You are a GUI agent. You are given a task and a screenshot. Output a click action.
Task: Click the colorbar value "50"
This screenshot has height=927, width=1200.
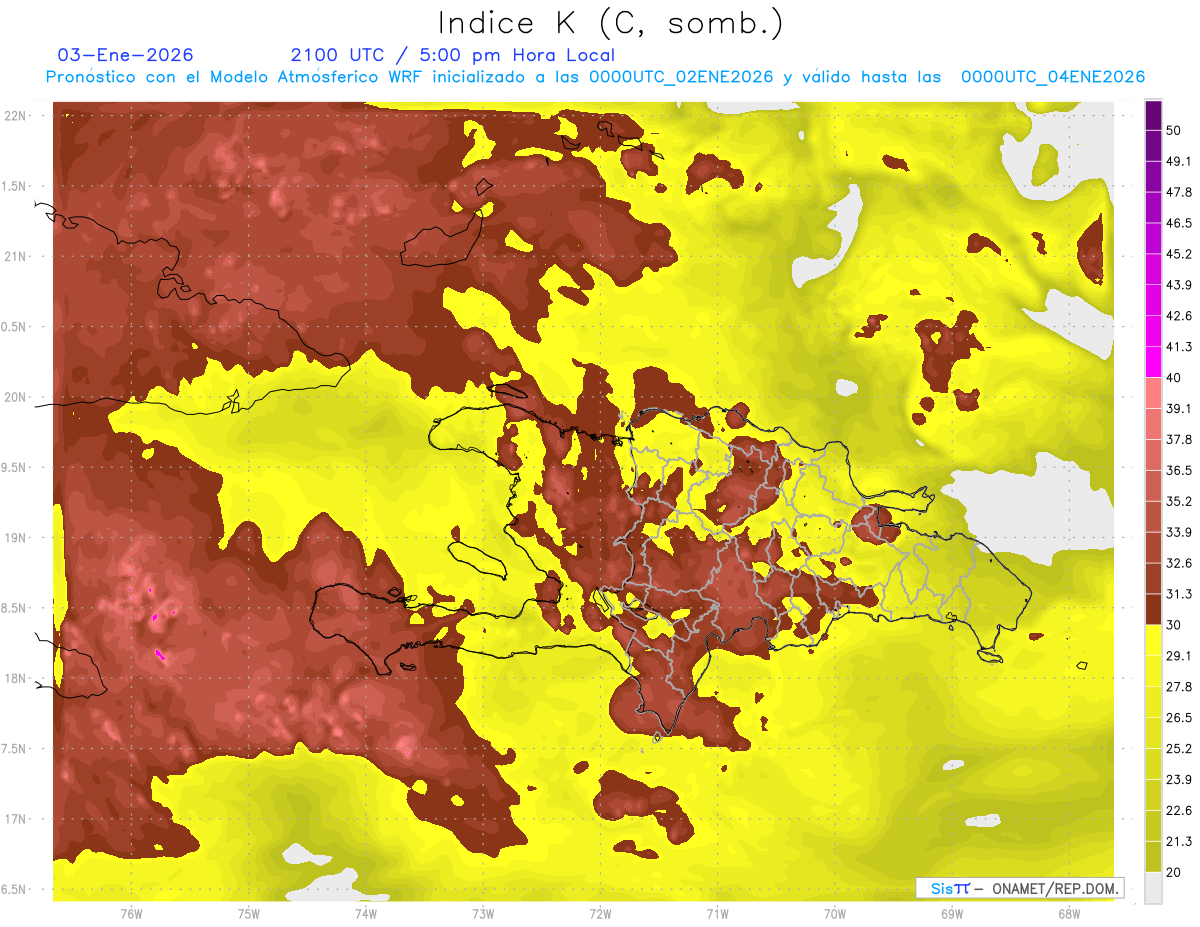(1175, 130)
